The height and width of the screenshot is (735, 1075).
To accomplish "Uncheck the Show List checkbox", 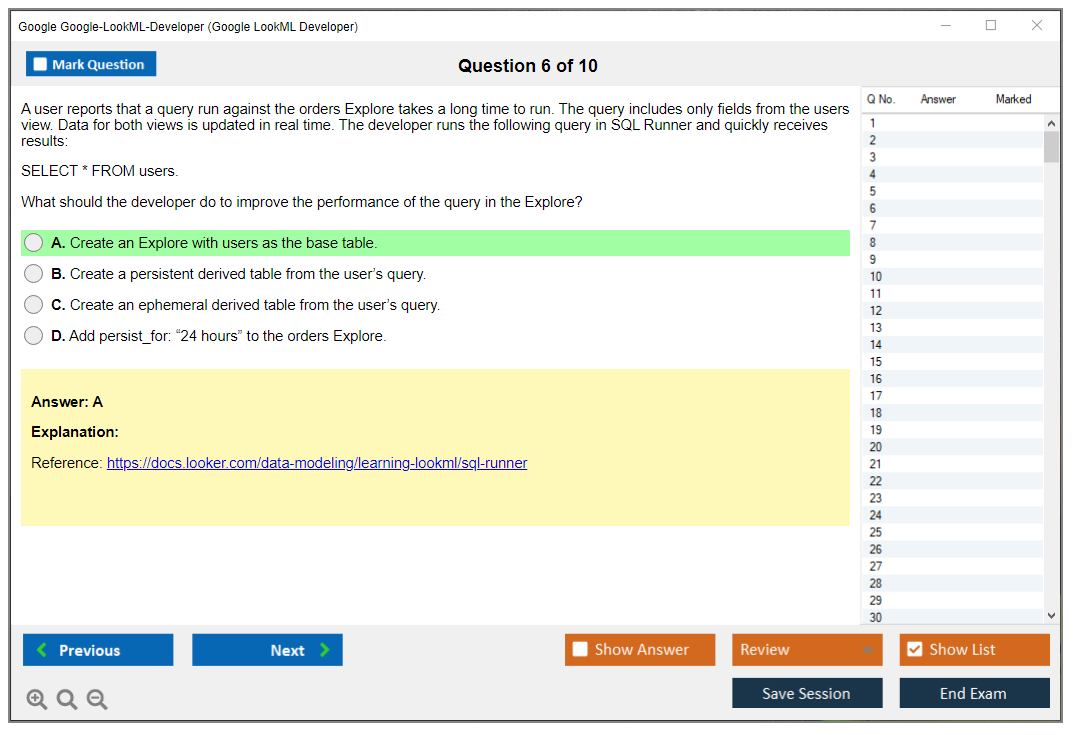I will pyautogui.click(x=914, y=650).
